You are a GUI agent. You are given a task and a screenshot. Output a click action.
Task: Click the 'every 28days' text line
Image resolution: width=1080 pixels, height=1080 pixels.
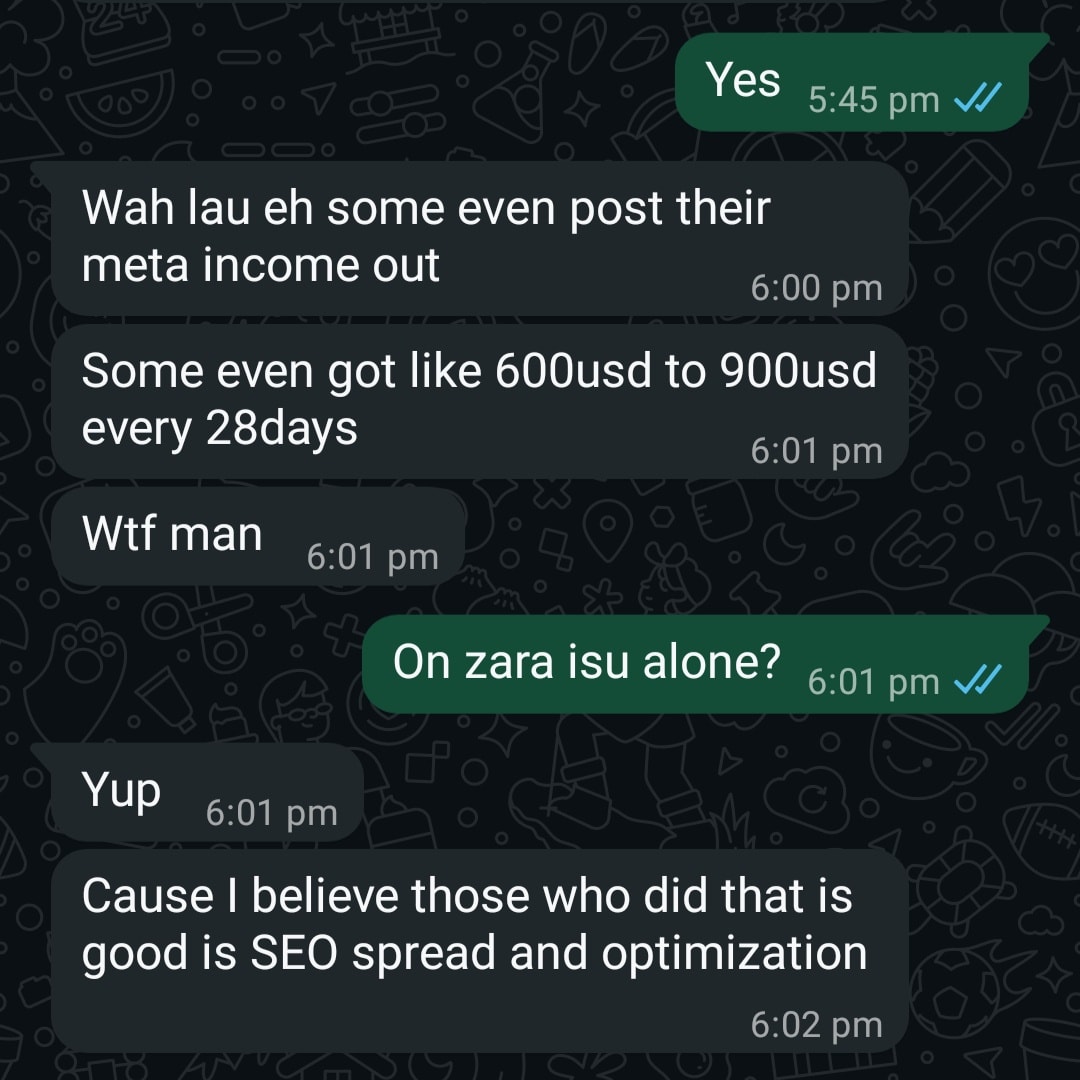click(x=220, y=429)
